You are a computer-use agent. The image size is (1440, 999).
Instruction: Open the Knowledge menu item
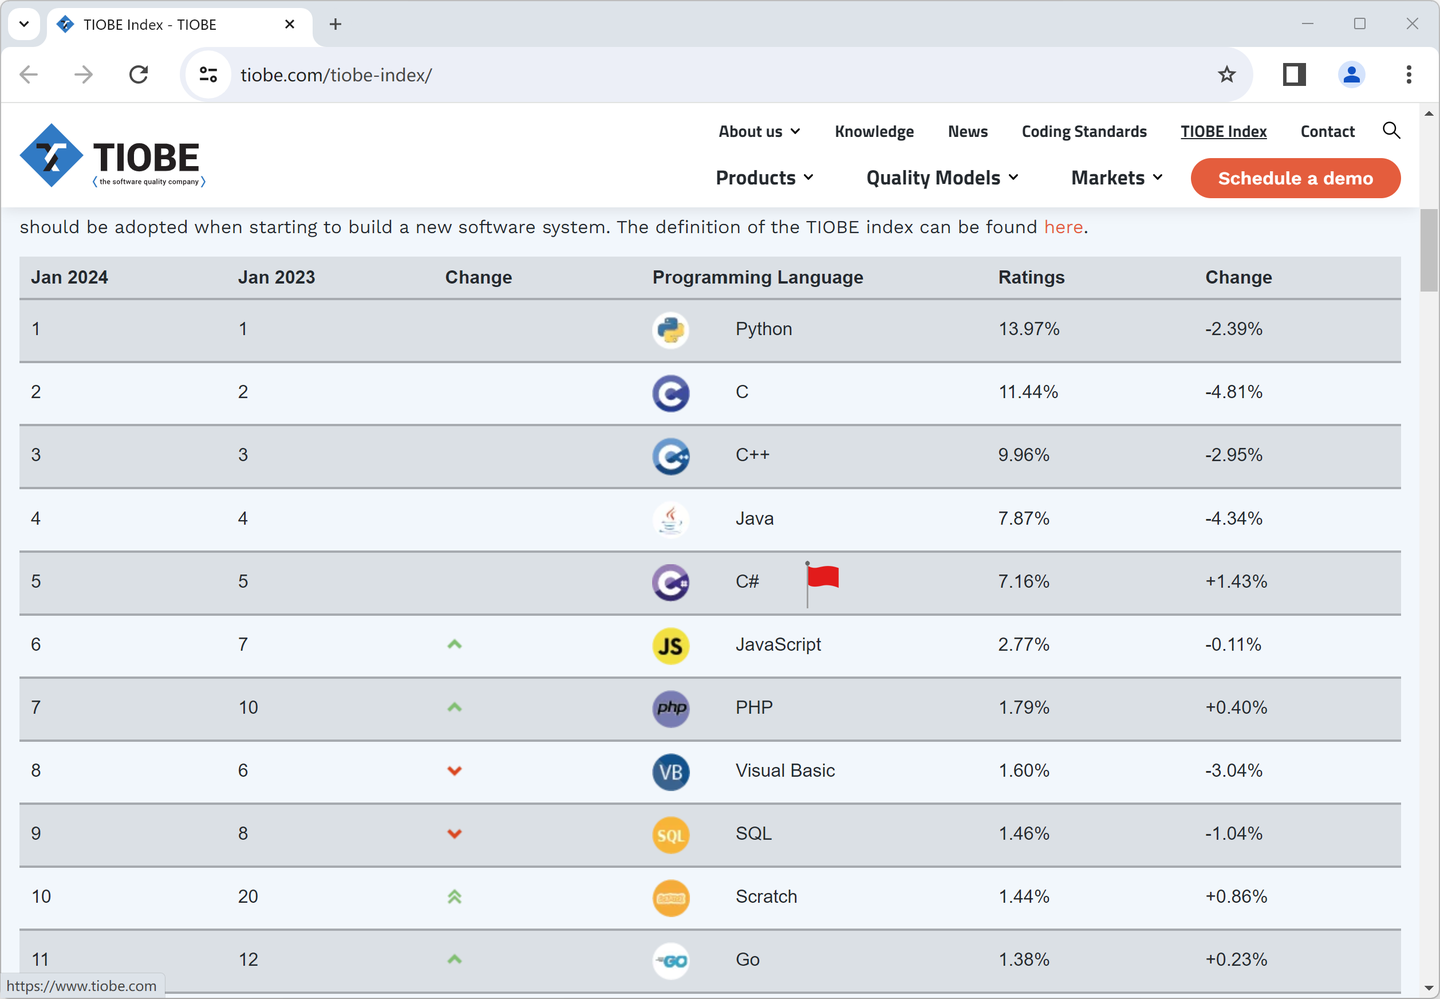(x=874, y=132)
